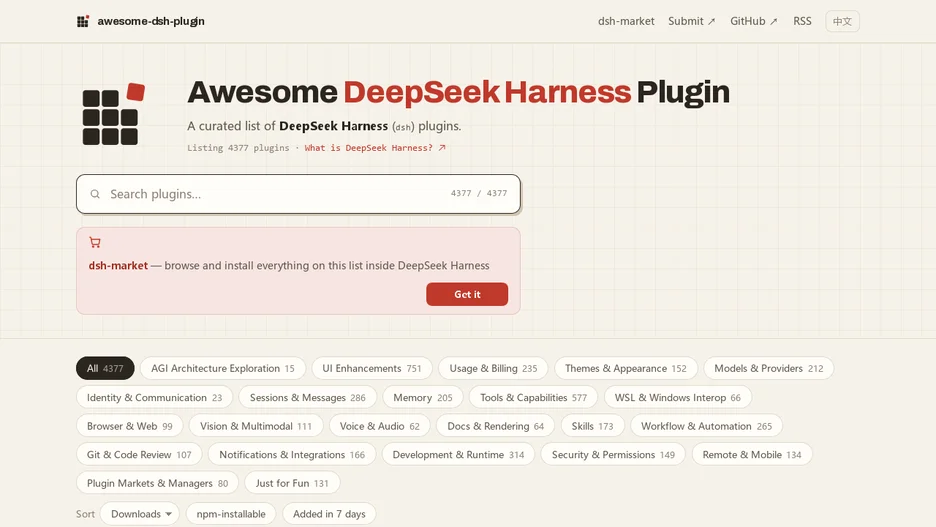
Task: Filter by UI Enhancements category
Action: [372, 368]
